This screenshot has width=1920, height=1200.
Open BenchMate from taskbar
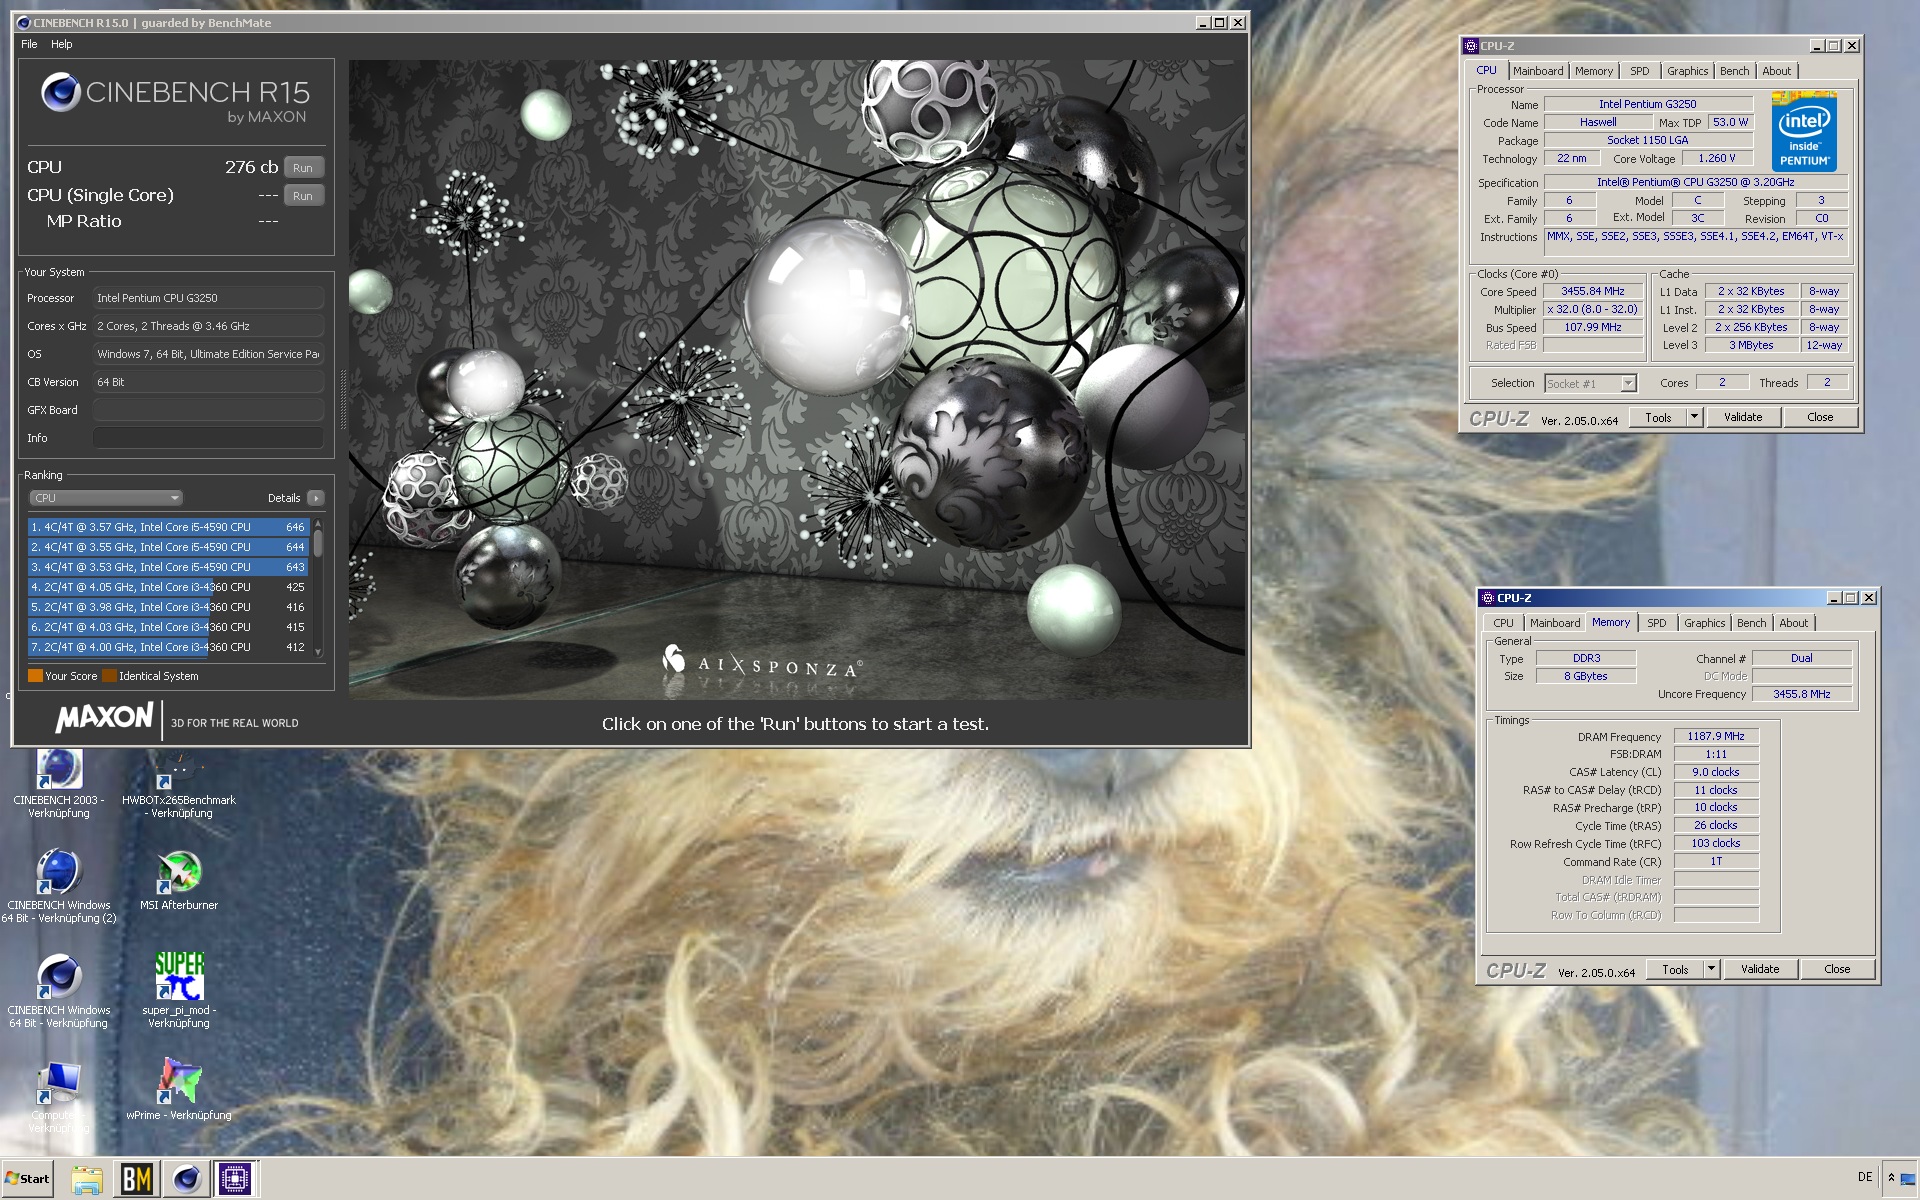click(x=136, y=1179)
